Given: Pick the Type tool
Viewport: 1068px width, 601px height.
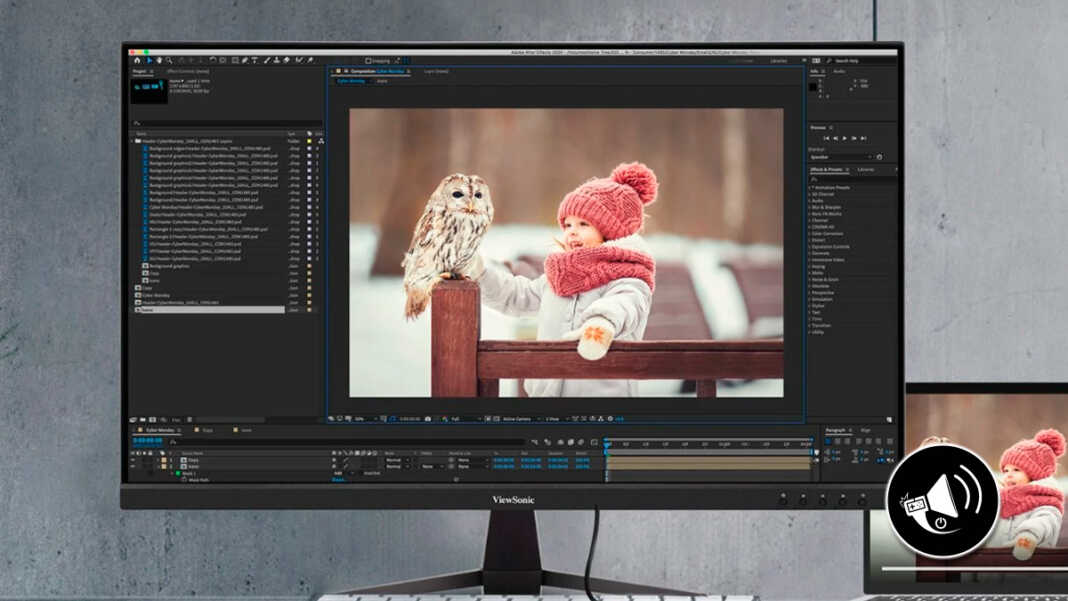Looking at the screenshot, I should [x=254, y=61].
